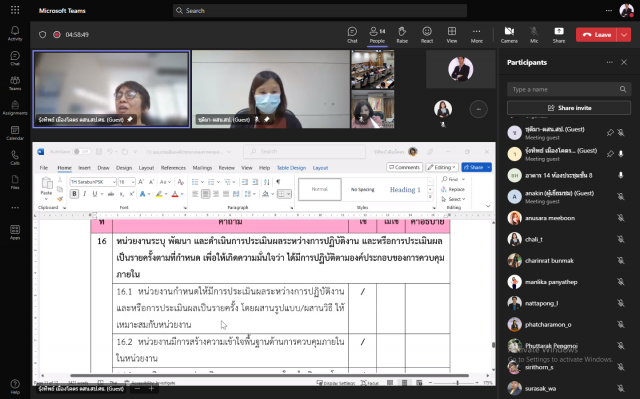Open Comments in Word
Screen dimensions: 640x399
tap(404, 167)
